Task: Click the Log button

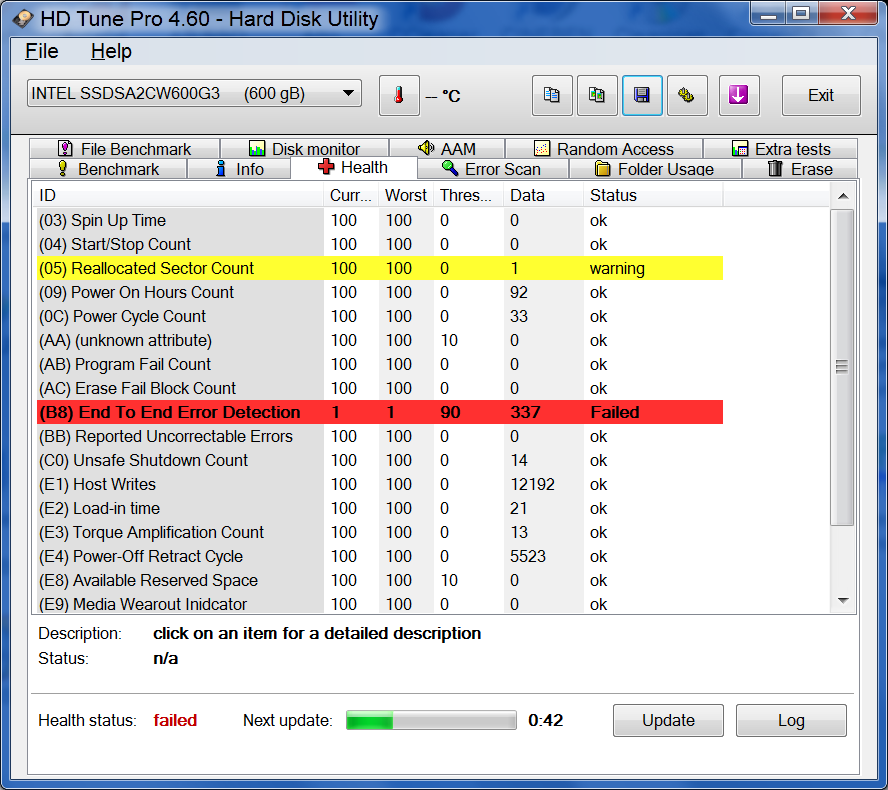Action: click(791, 720)
